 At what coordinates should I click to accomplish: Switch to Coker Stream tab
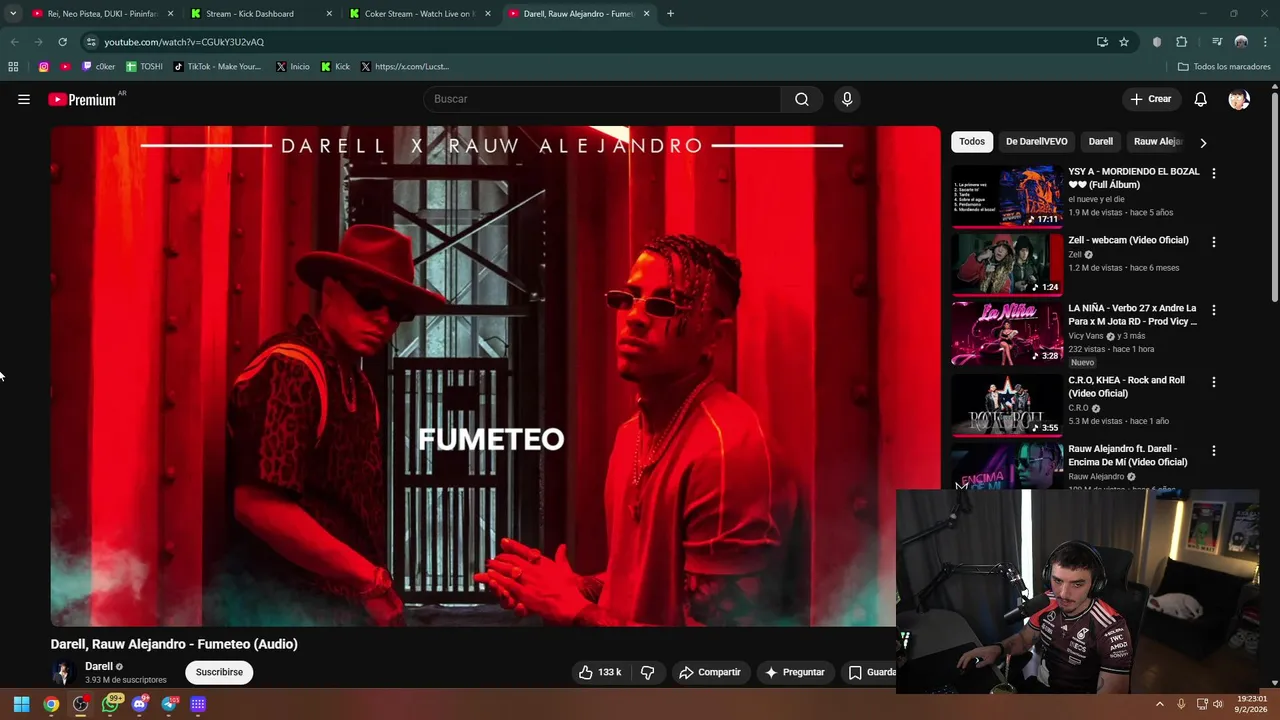pyautogui.click(x=420, y=14)
